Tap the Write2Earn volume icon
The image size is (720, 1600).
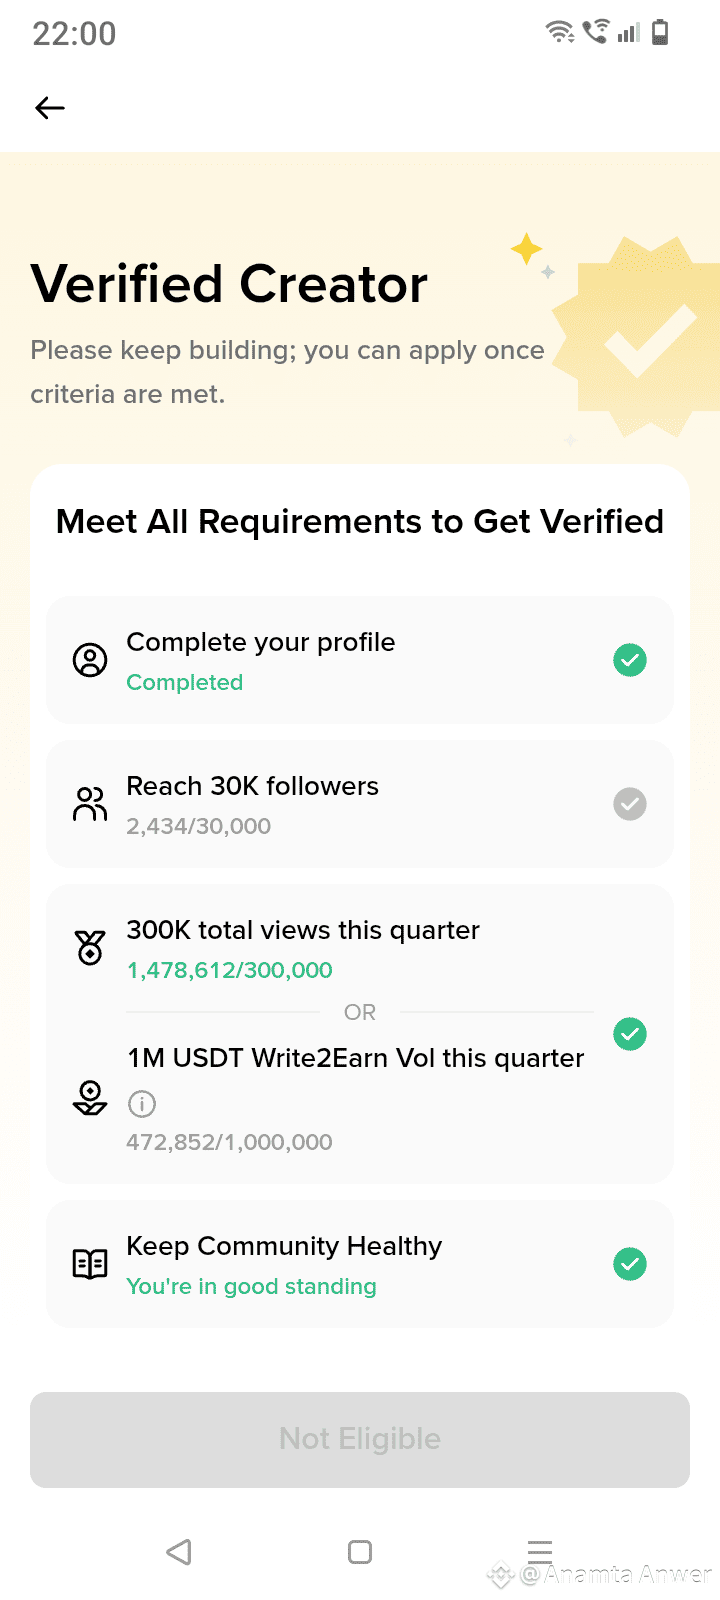(90, 1098)
